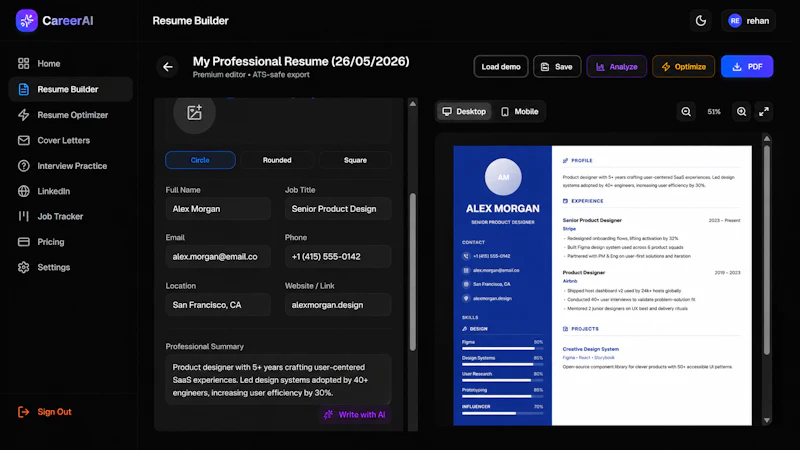Zoom in the resume preview
Viewport: 800px width, 450px height.
(x=741, y=112)
